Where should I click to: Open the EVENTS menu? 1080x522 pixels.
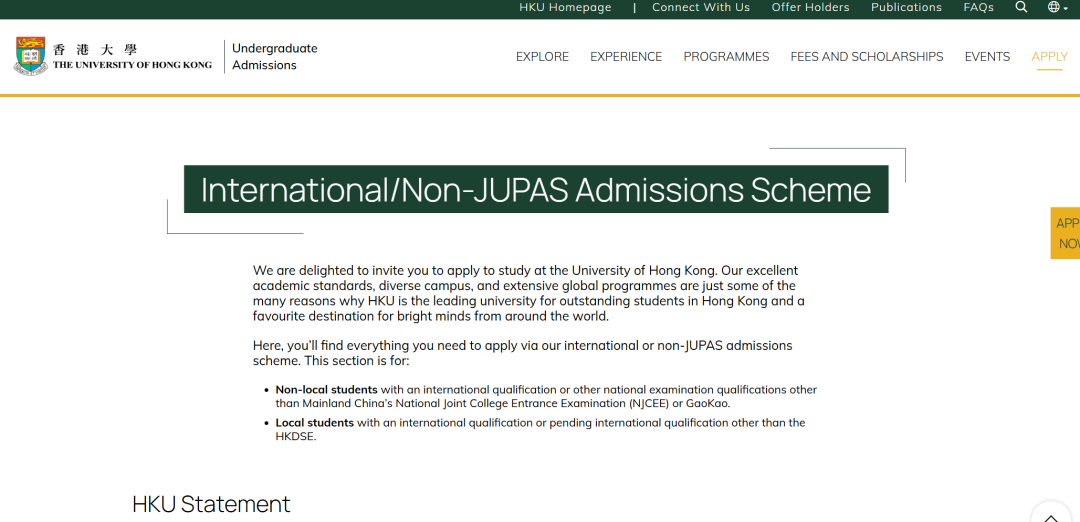[988, 57]
